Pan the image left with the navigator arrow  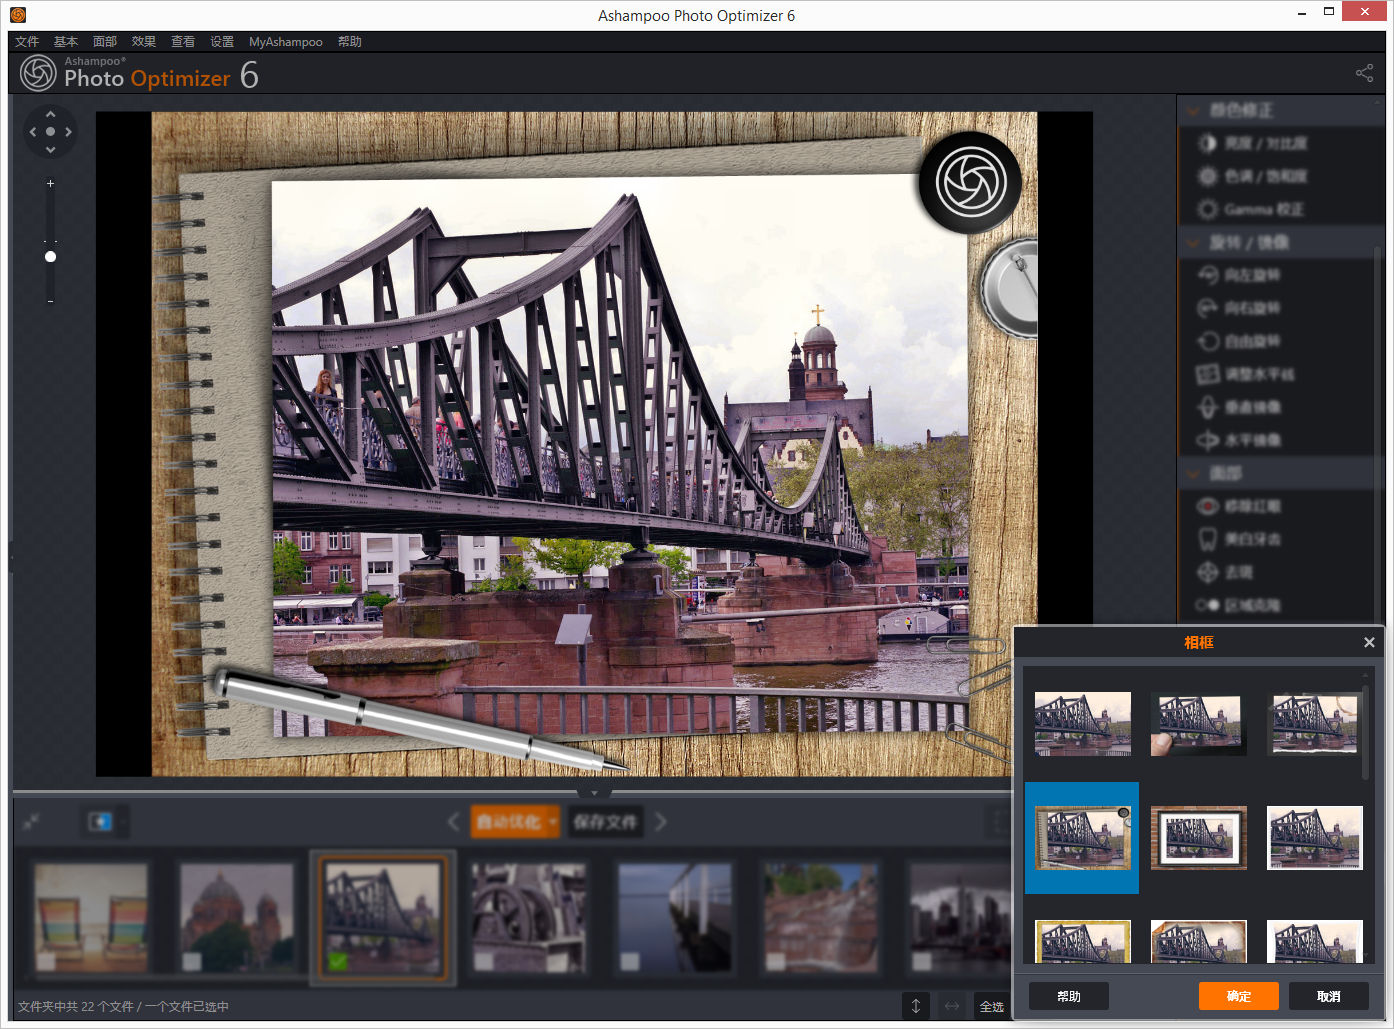[33, 132]
